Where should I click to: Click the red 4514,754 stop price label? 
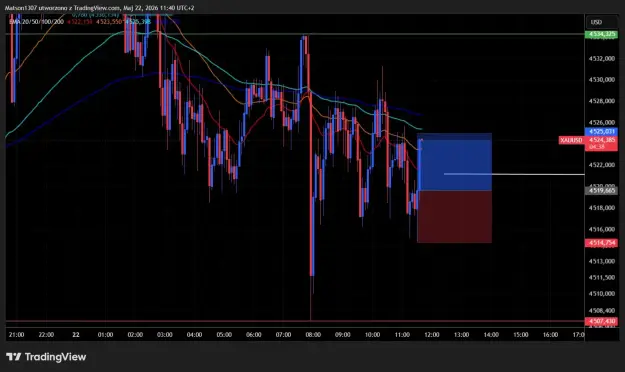(601, 243)
